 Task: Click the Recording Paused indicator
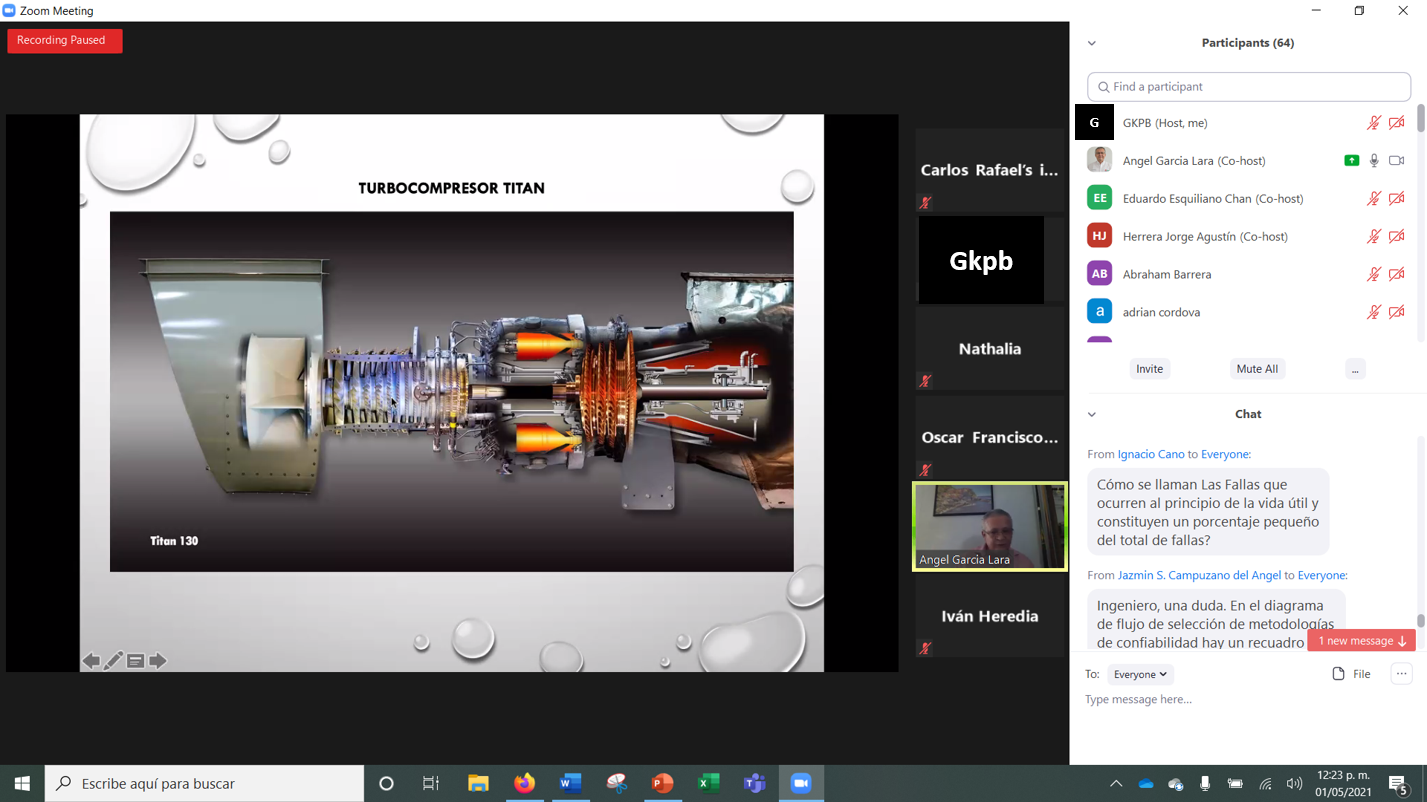tap(65, 40)
